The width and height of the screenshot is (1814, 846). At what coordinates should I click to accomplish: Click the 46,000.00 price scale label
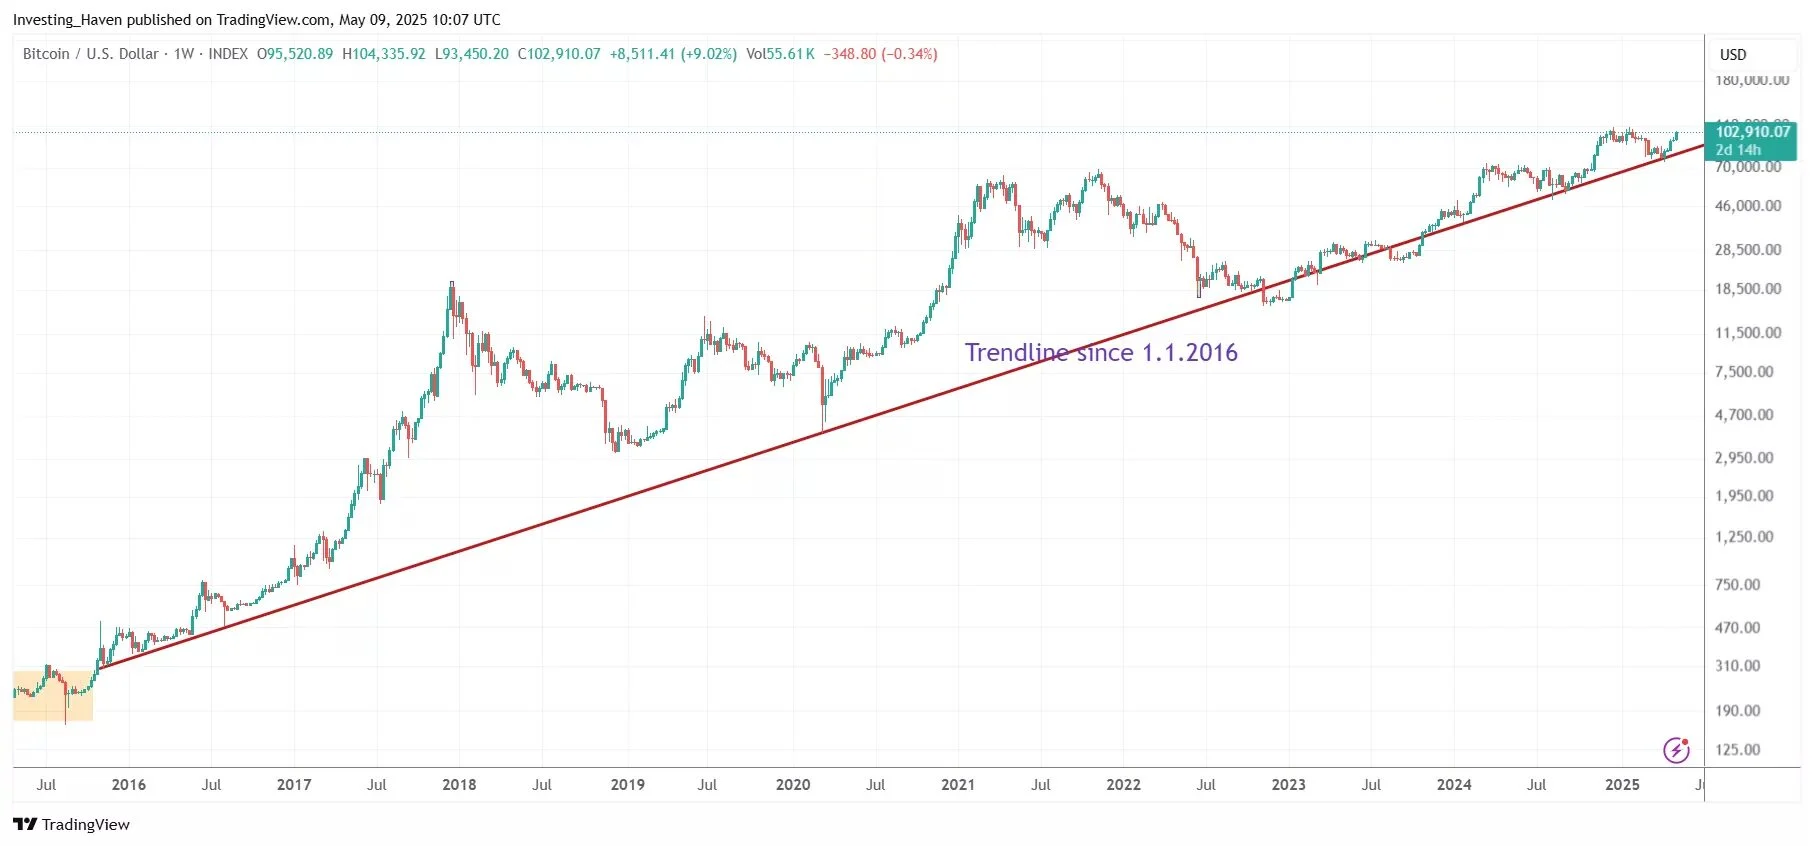[x=1748, y=206]
